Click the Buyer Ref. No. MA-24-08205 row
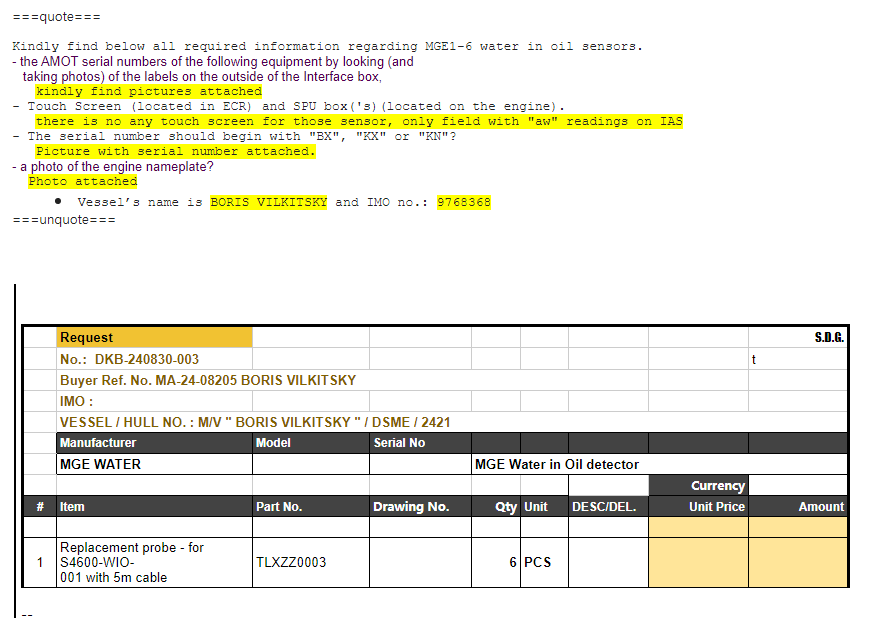The height and width of the screenshot is (618, 881). pos(208,380)
